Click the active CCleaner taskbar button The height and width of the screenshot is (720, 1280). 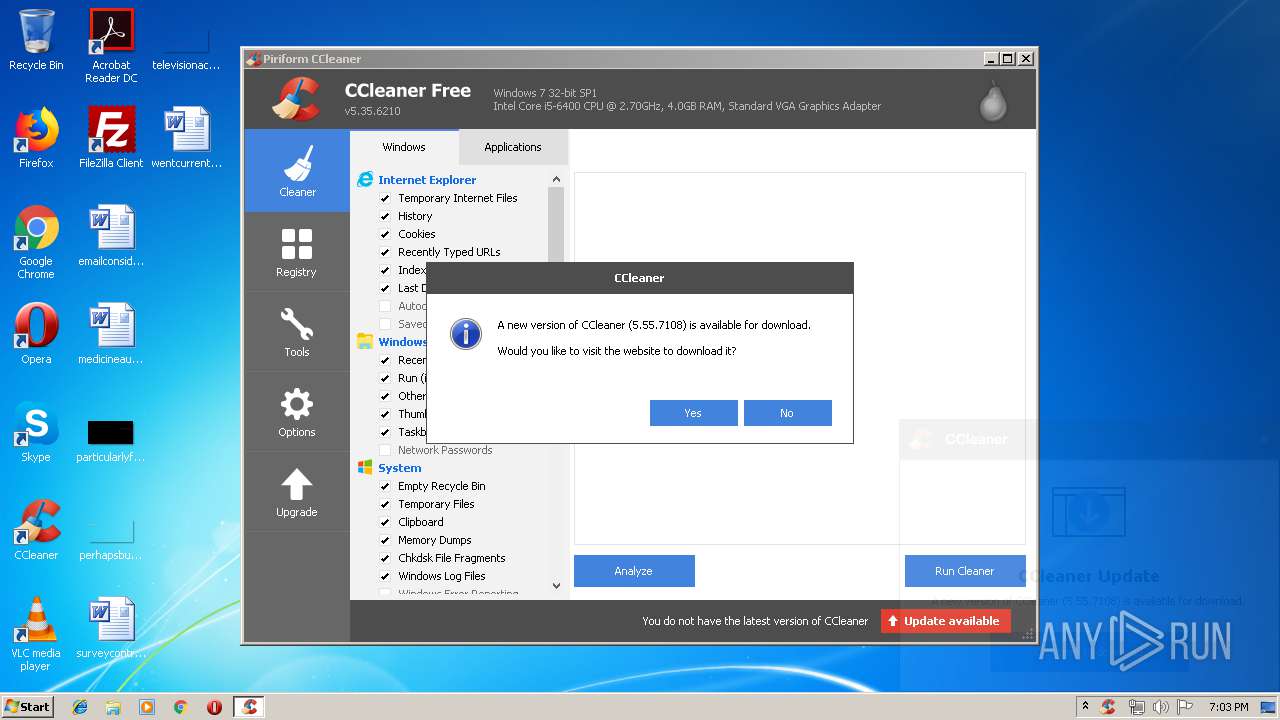[x=249, y=707]
